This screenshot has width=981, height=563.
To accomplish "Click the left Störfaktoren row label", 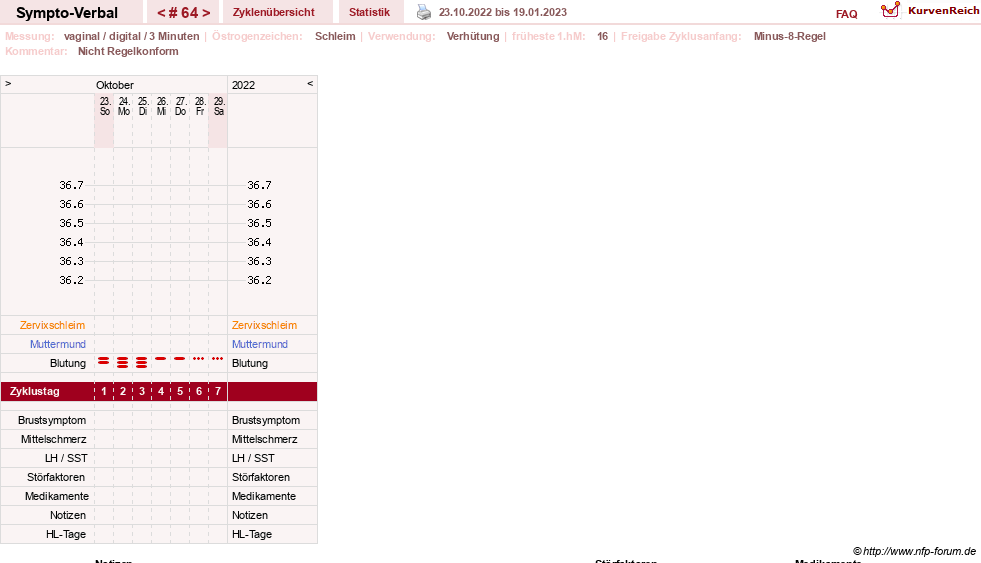I will [x=56, y=477].
